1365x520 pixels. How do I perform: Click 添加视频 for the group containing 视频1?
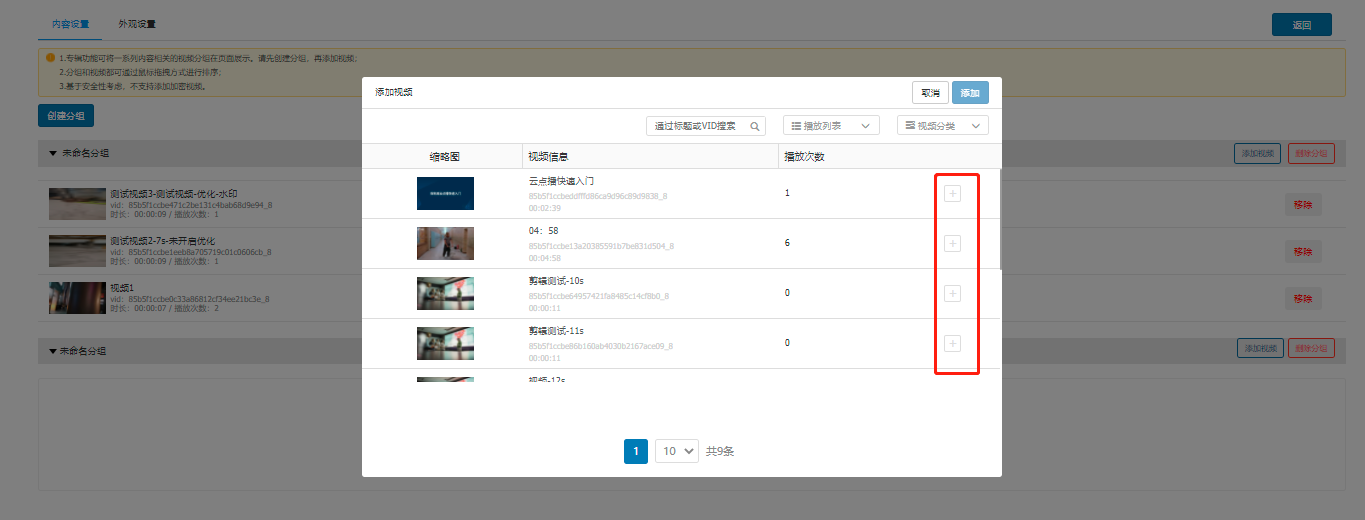(1257, 154)
